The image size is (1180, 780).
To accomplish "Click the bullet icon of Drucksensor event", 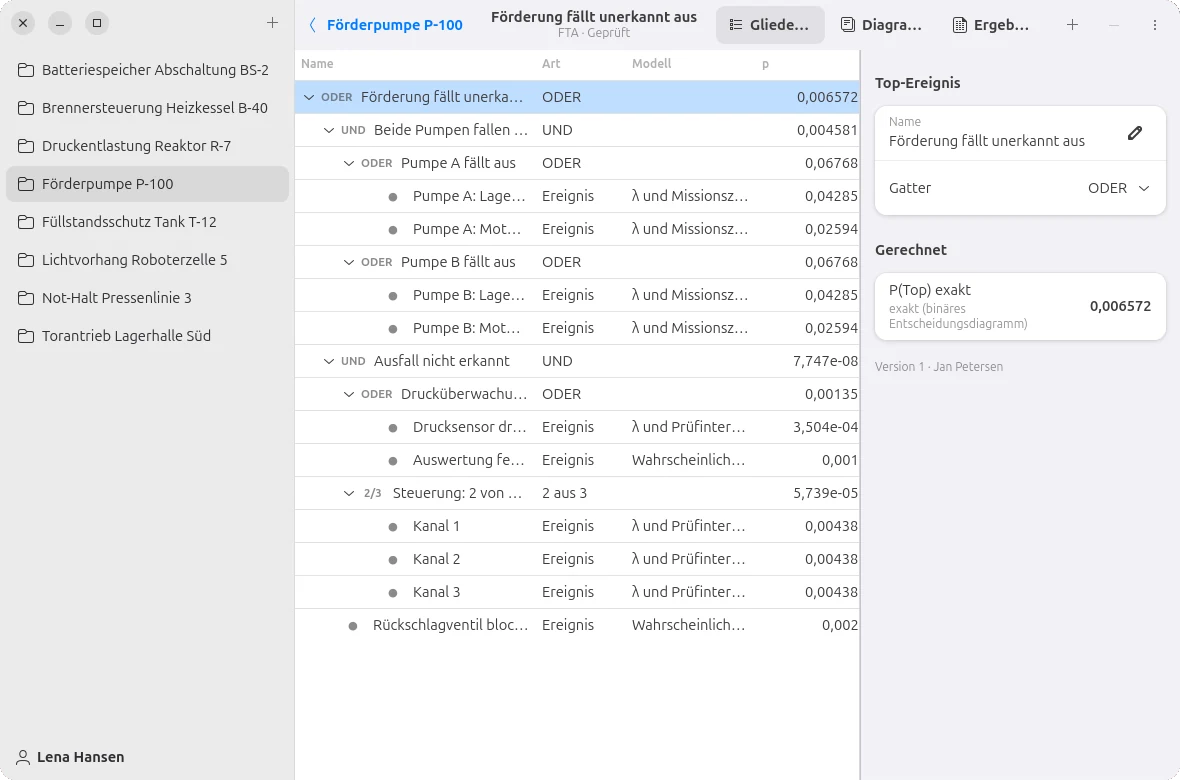I will 393,428.
